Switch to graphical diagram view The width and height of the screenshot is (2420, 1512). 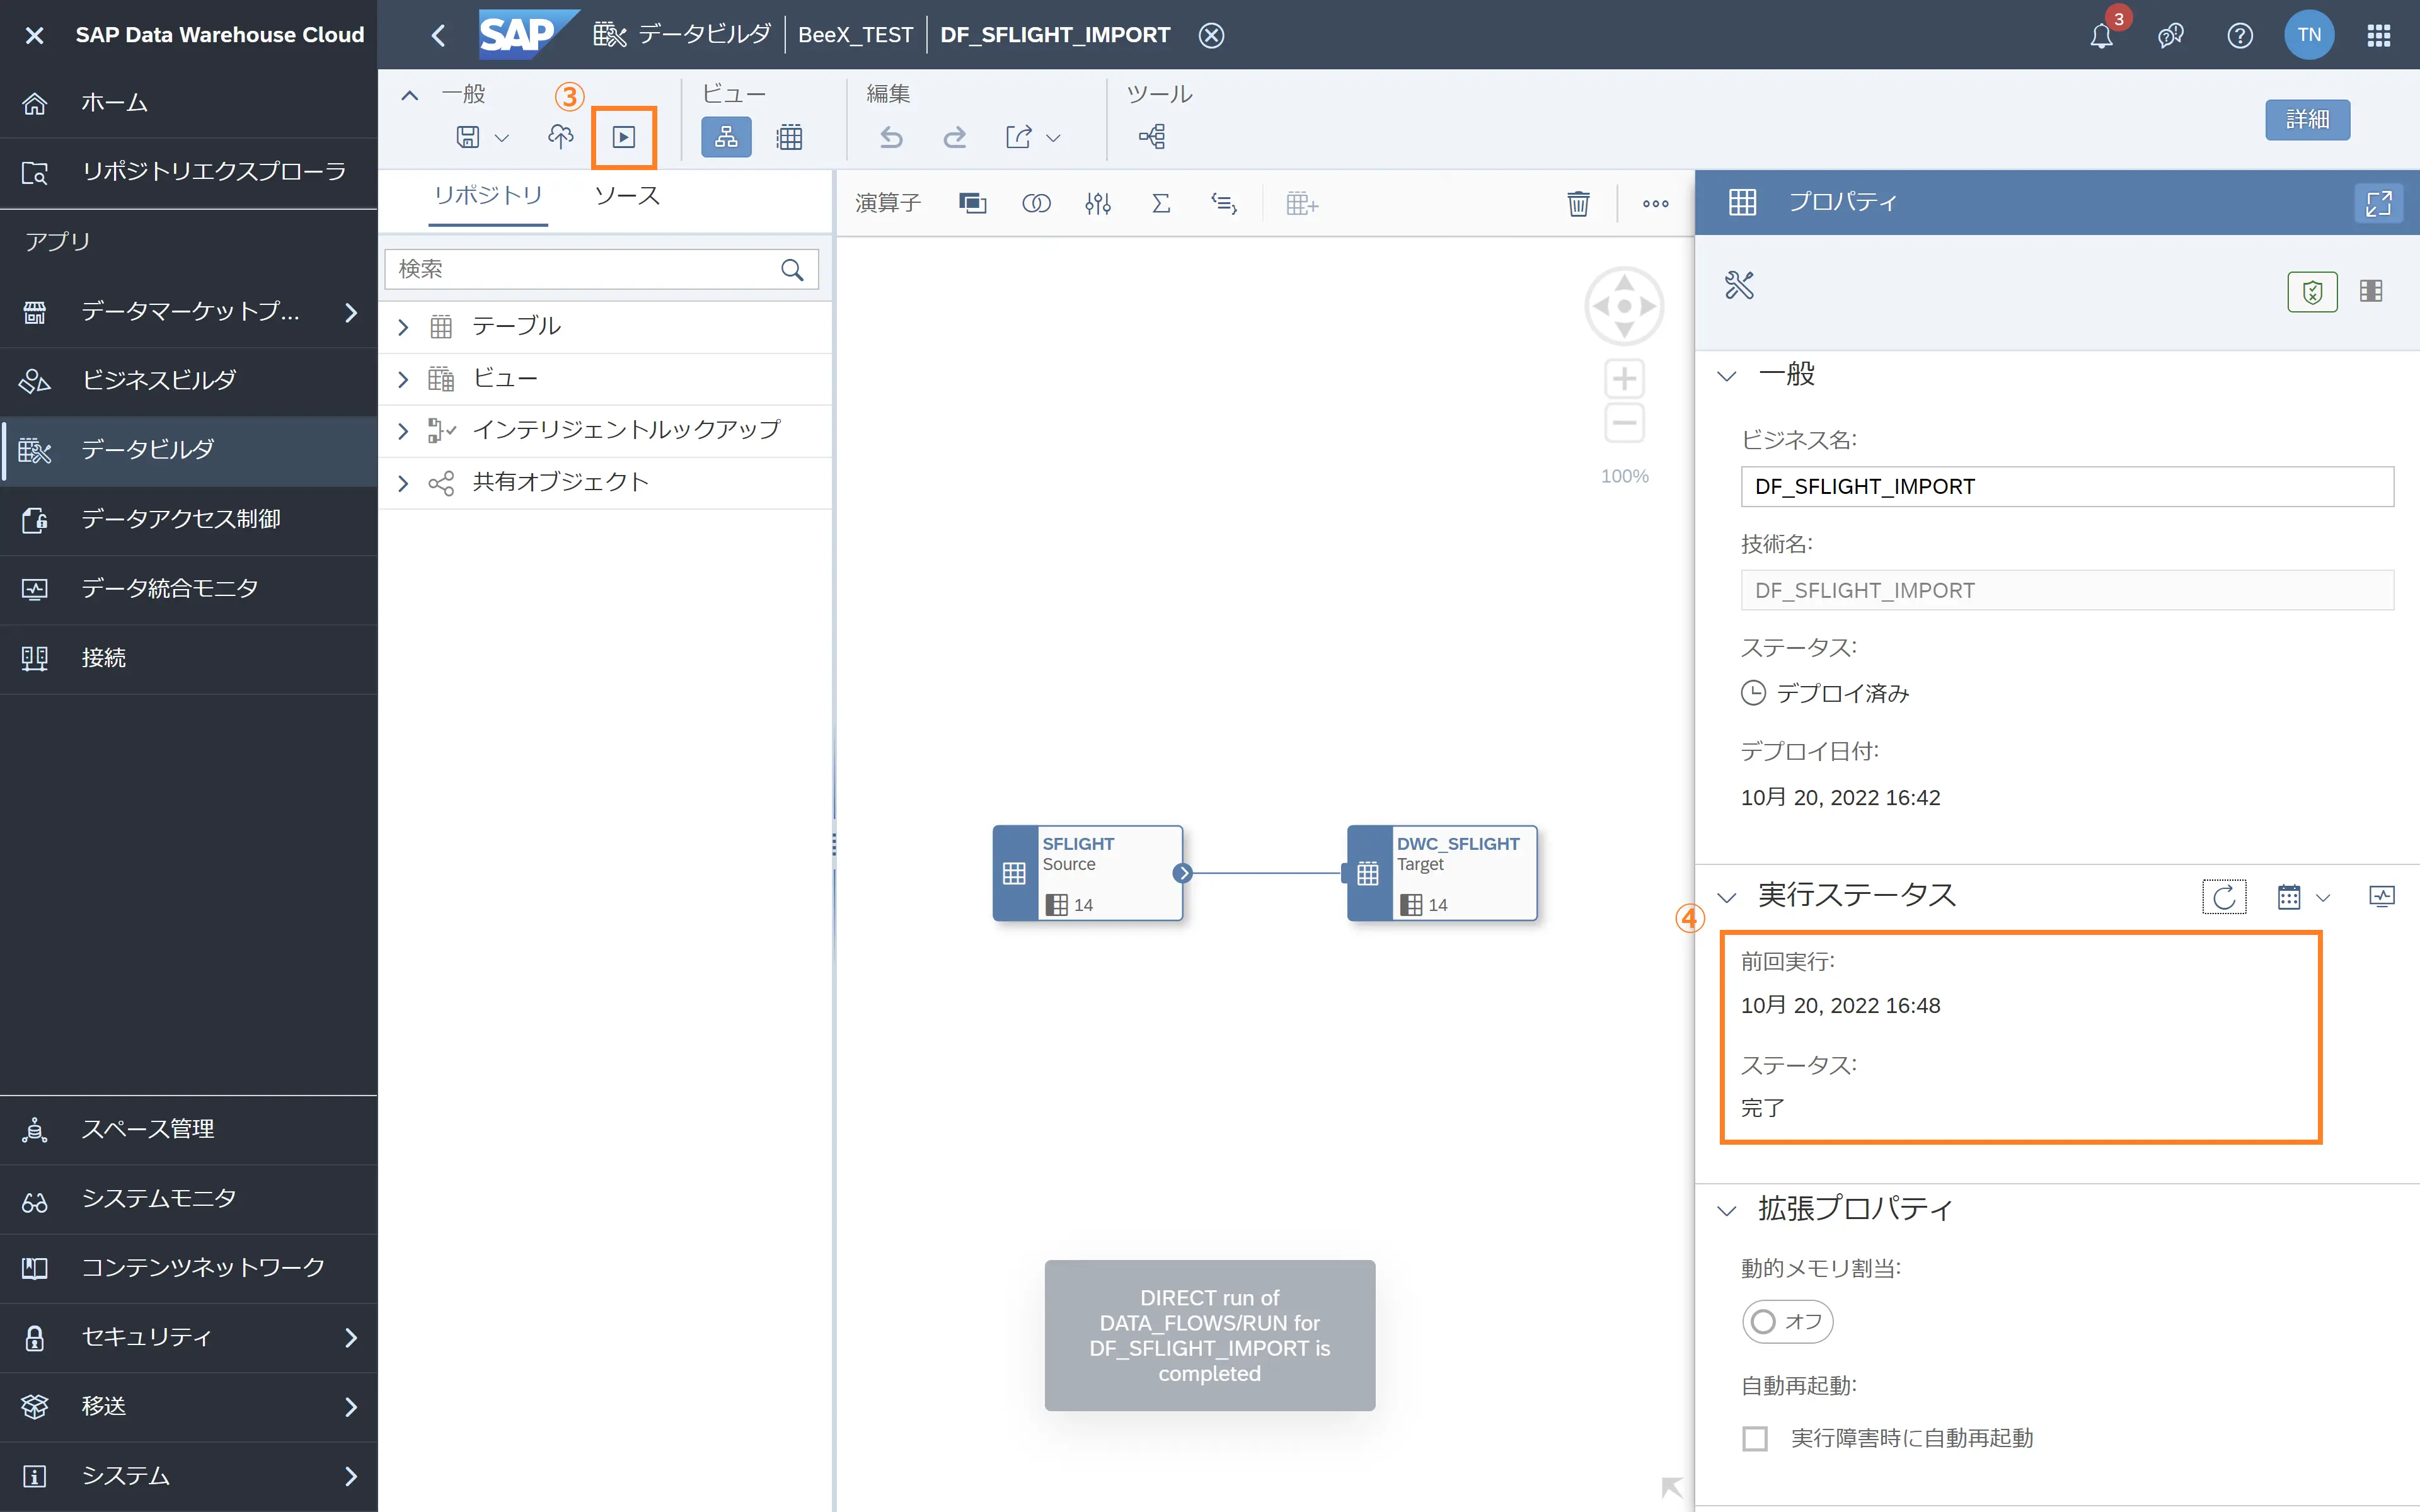(x=726, y=137)
